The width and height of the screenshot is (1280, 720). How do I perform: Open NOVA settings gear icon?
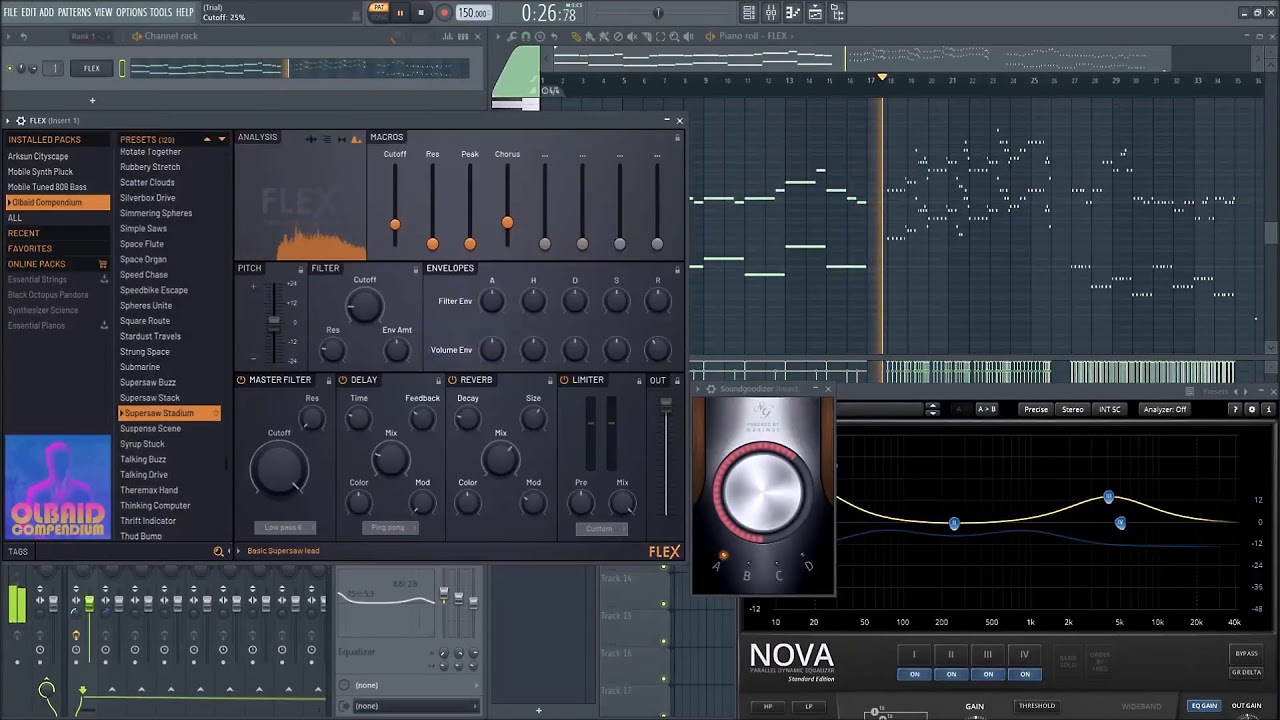pyautogui.click(x=1251, y=409)
